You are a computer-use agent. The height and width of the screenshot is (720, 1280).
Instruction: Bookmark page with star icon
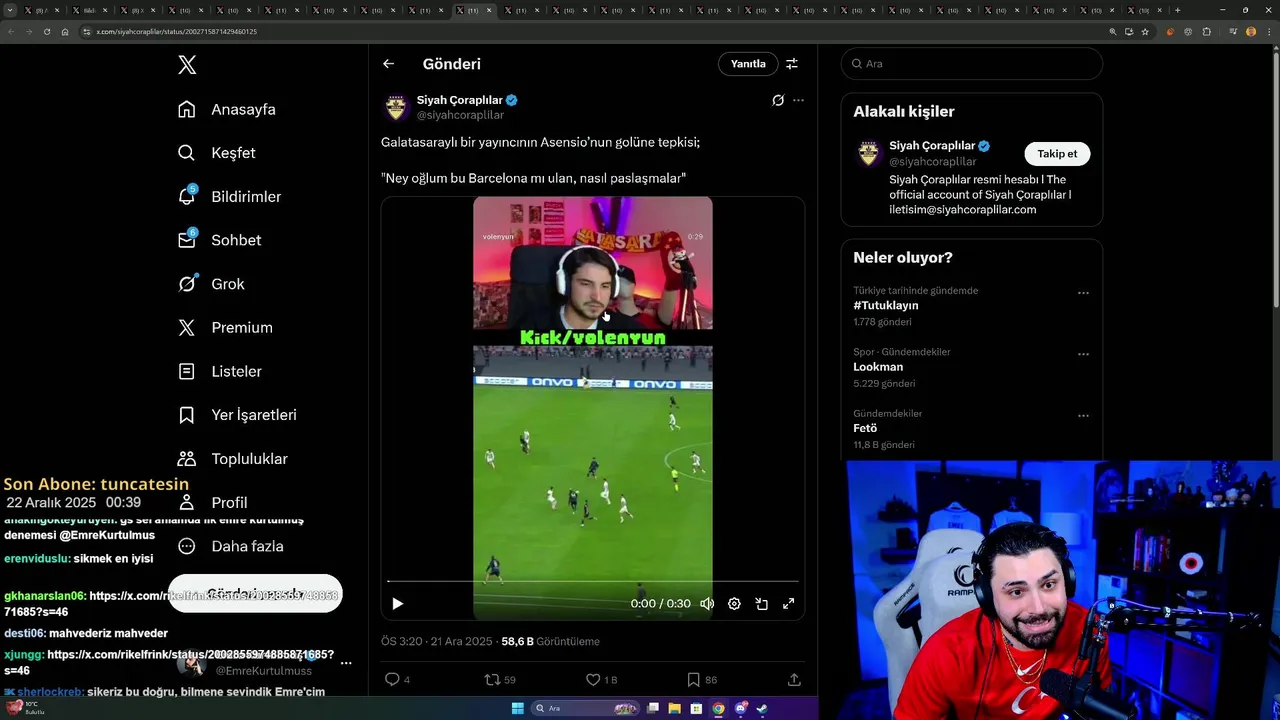point(1145,32)
